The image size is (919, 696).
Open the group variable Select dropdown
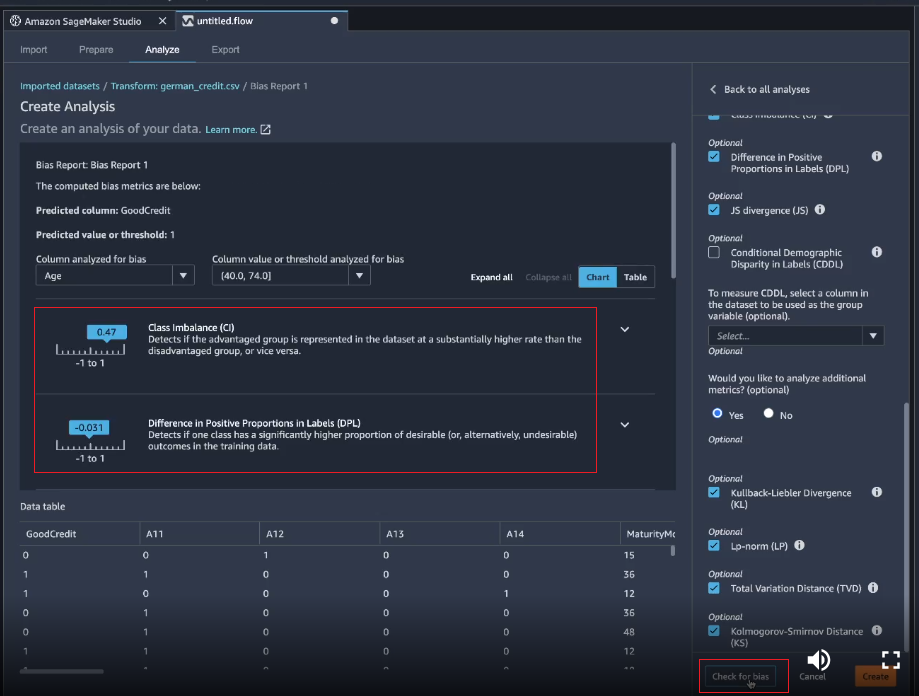coord(795,336)
